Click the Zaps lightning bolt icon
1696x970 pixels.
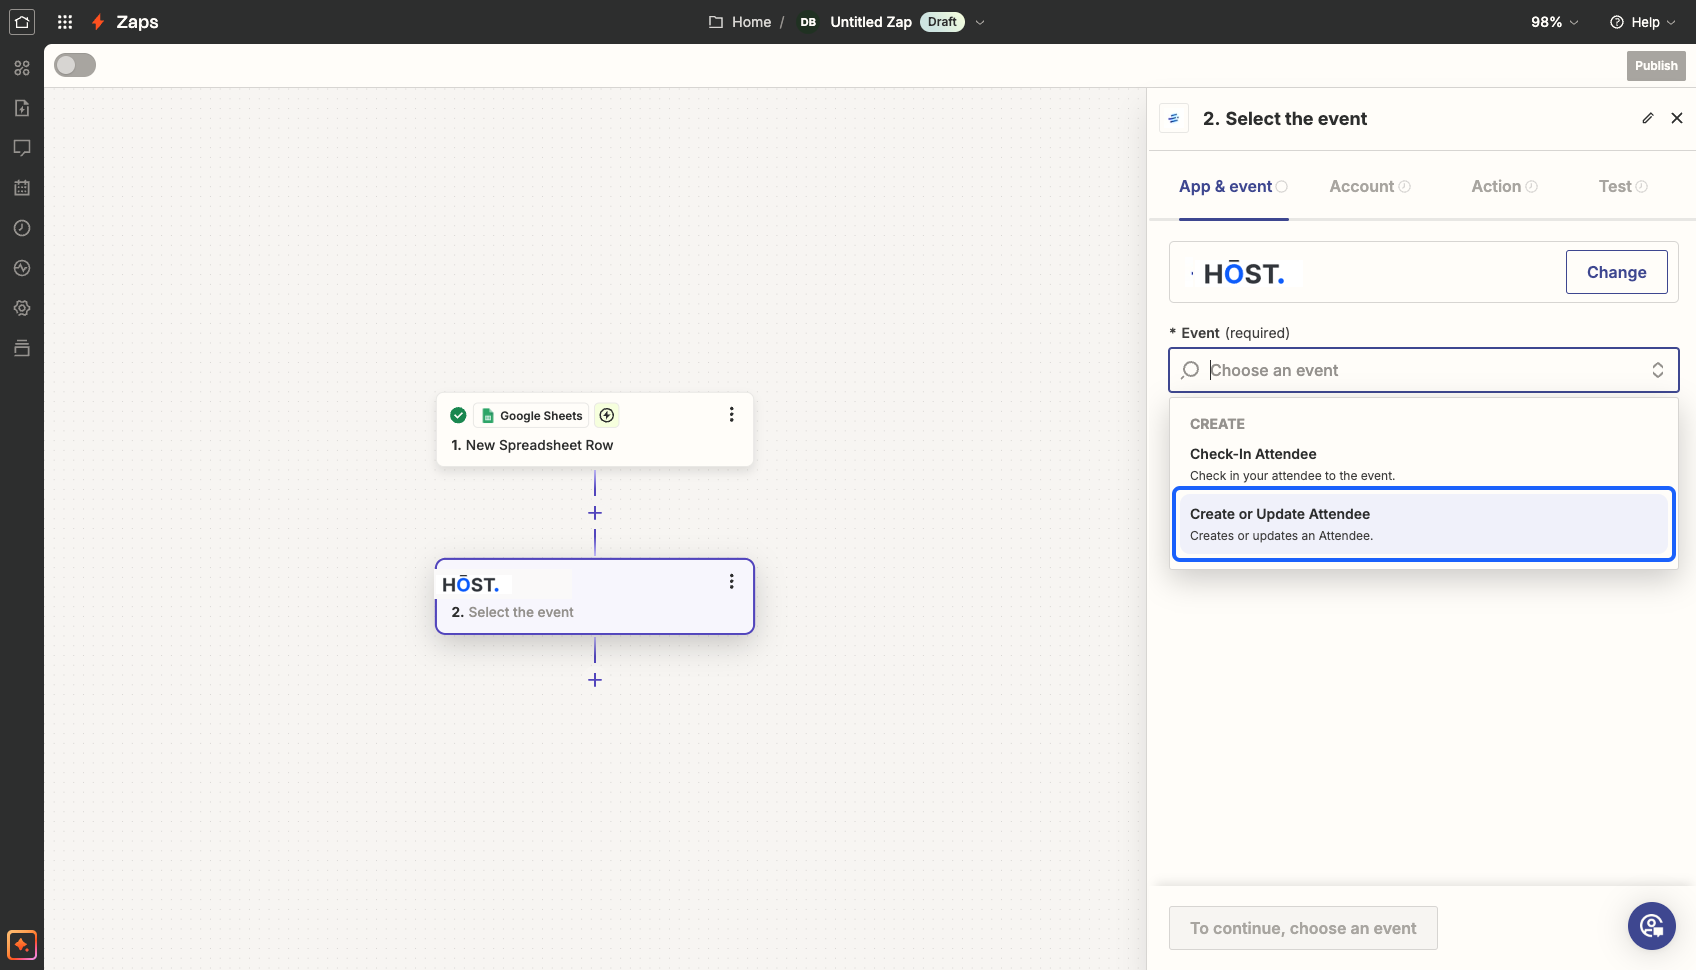point(98,22)
